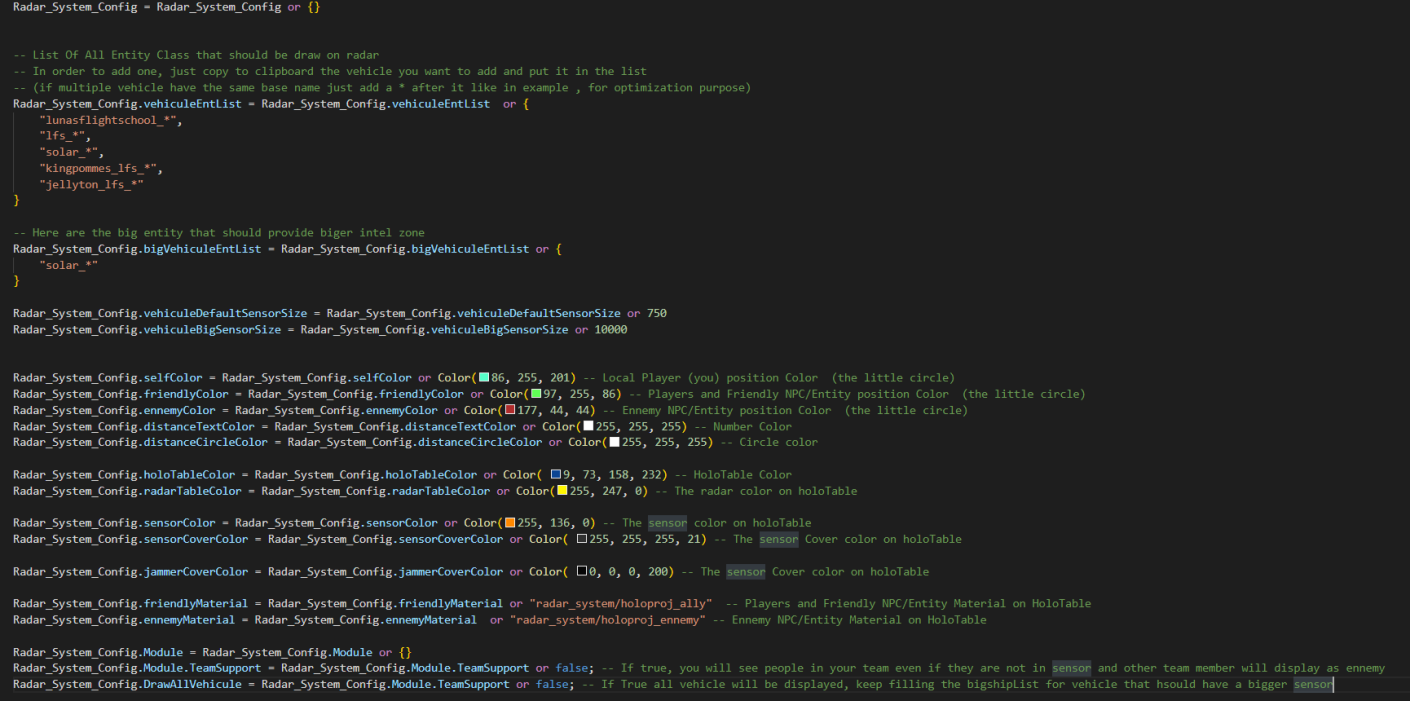
Task: Click the holoTableColor blue swatch
Action: point(556,475)
